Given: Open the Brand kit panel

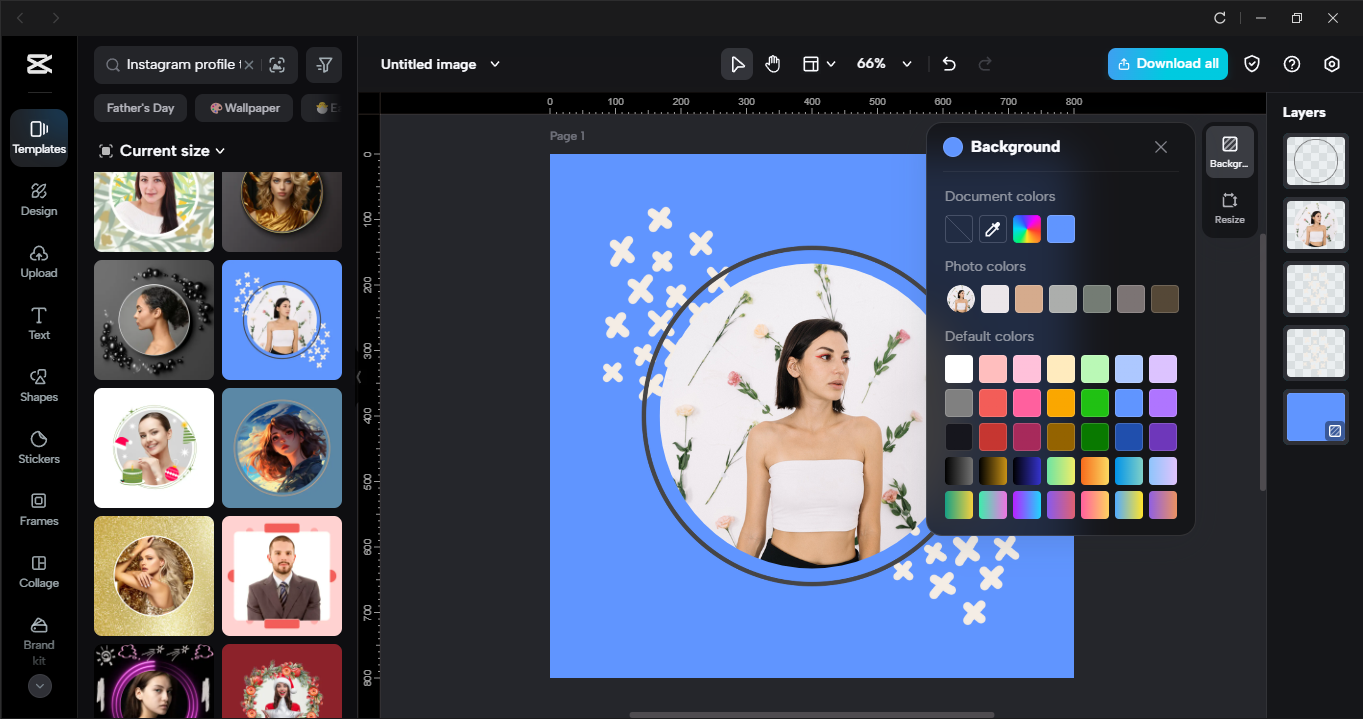Looking at the screenshot, I should pos(38,637).
